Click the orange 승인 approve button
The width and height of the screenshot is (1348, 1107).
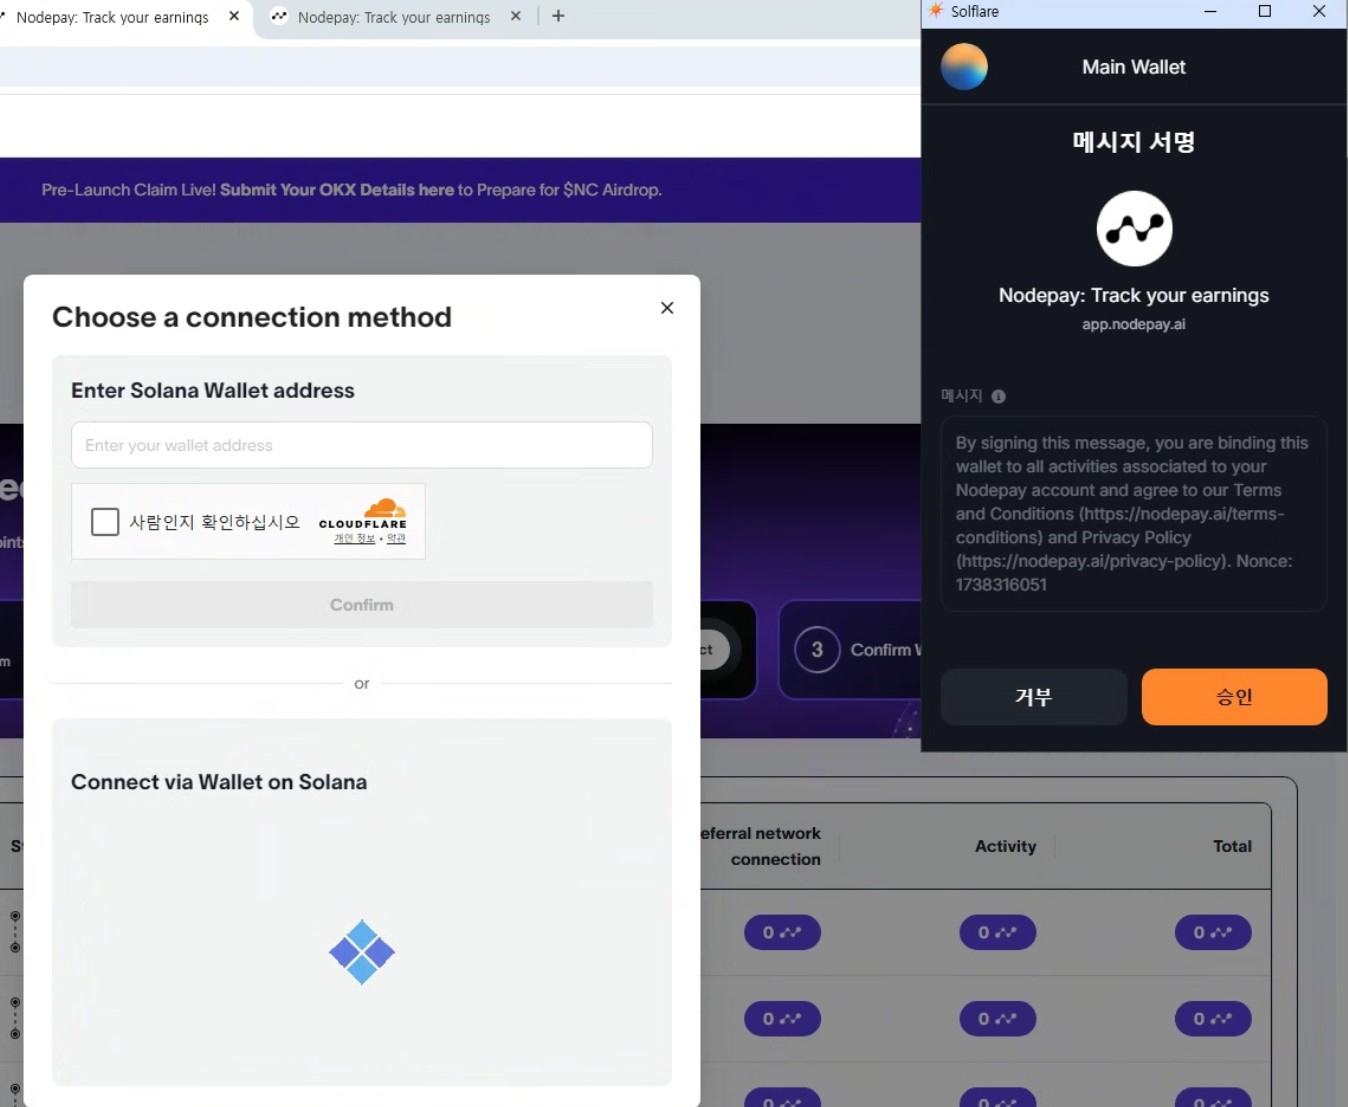pos(1234,697)
